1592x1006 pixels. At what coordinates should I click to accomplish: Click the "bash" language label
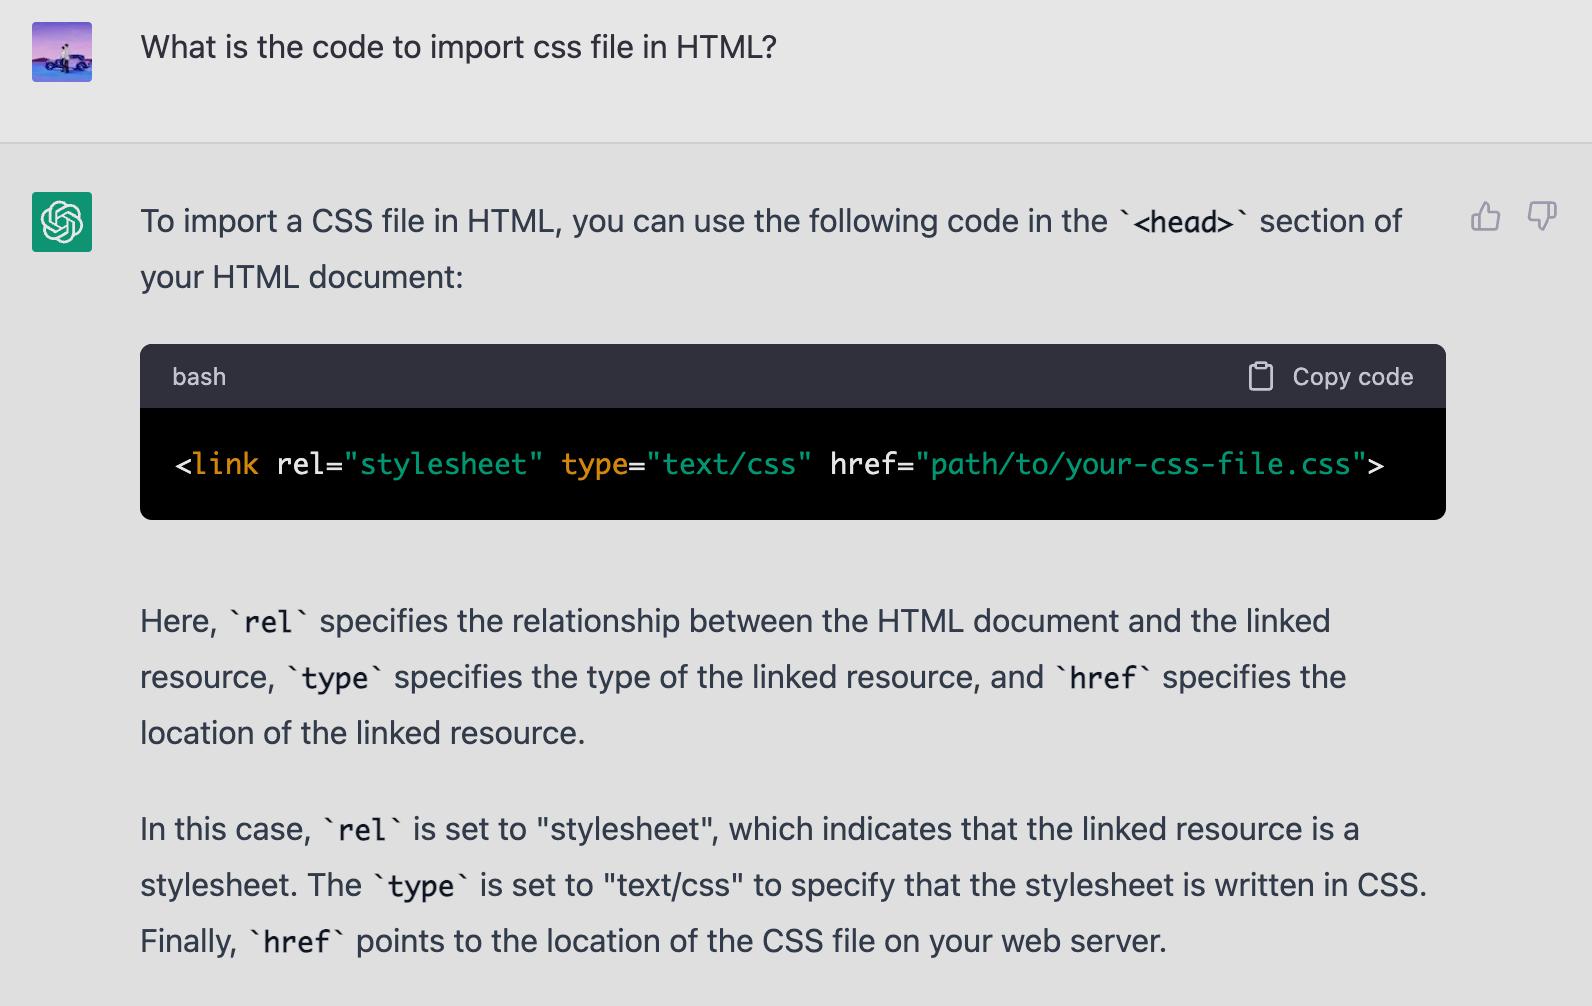pos(199,377)
